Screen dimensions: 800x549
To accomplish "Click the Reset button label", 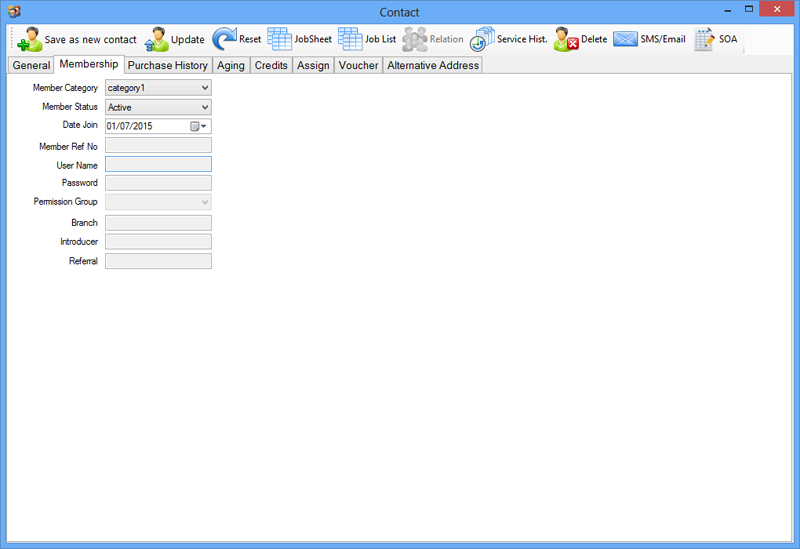I will 250,39.
